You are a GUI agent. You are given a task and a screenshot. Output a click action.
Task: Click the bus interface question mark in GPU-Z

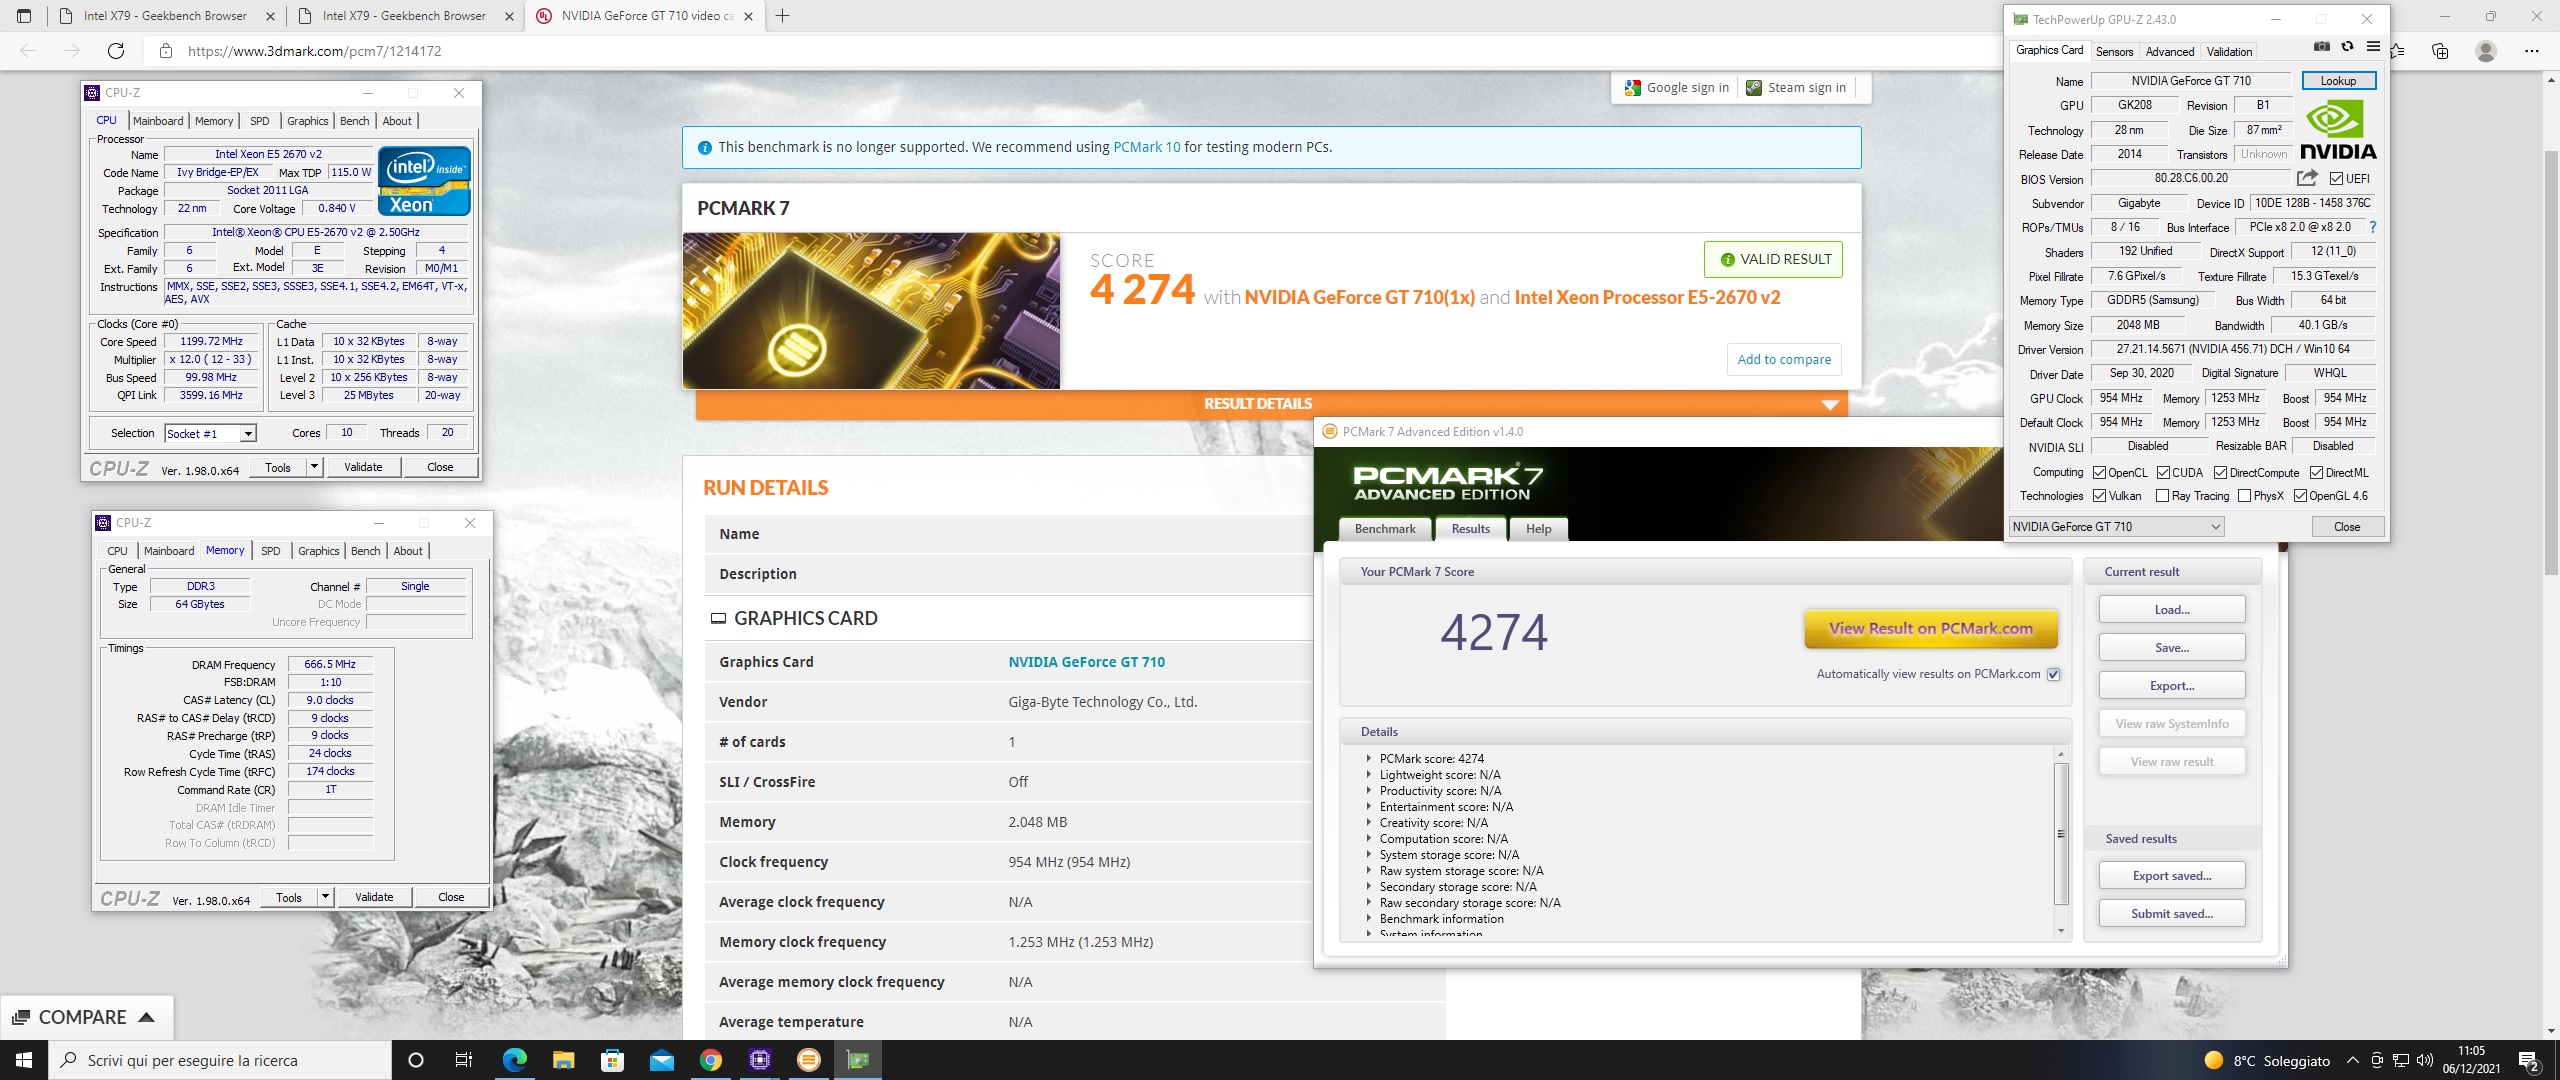2372,227
